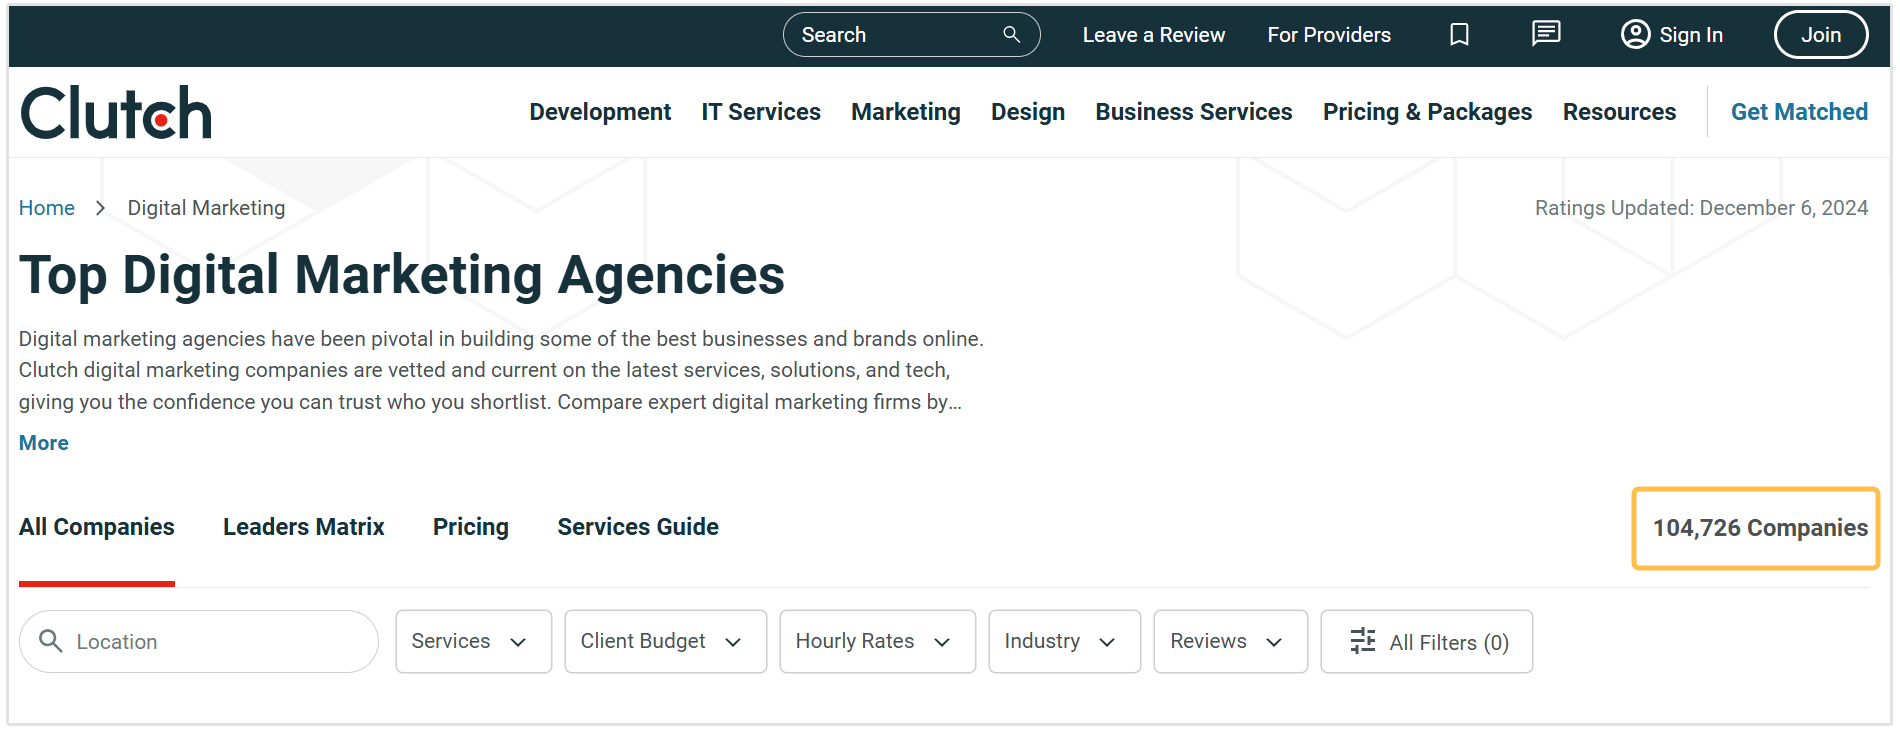Open the Resources navigation menu
Viewport: 1900px width, 730px height.
pos(1620,112)
